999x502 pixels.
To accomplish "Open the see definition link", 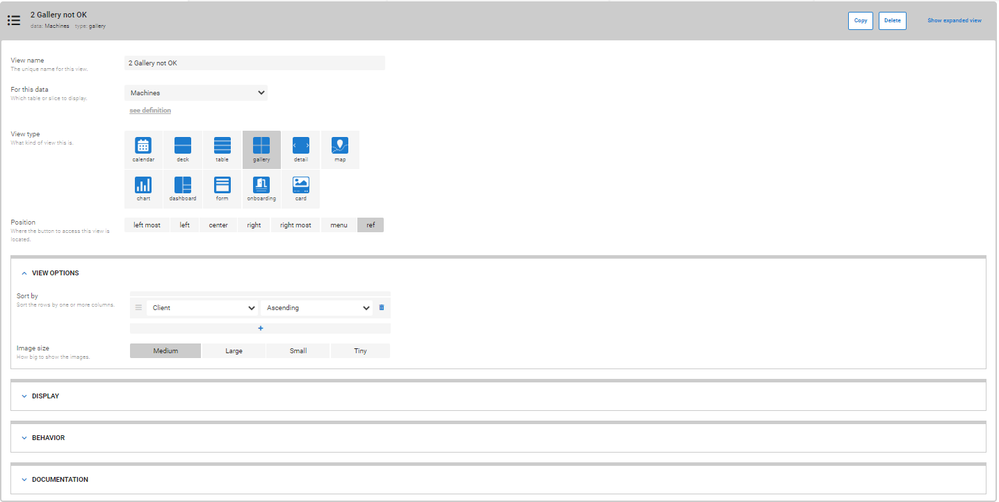I will (150, 110).
